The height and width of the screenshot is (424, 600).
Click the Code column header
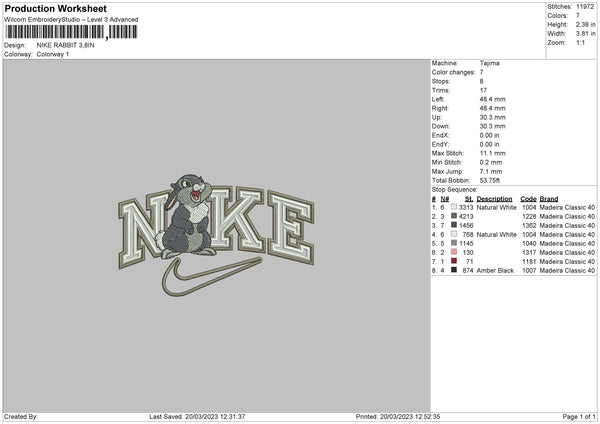tap(528, 199)
